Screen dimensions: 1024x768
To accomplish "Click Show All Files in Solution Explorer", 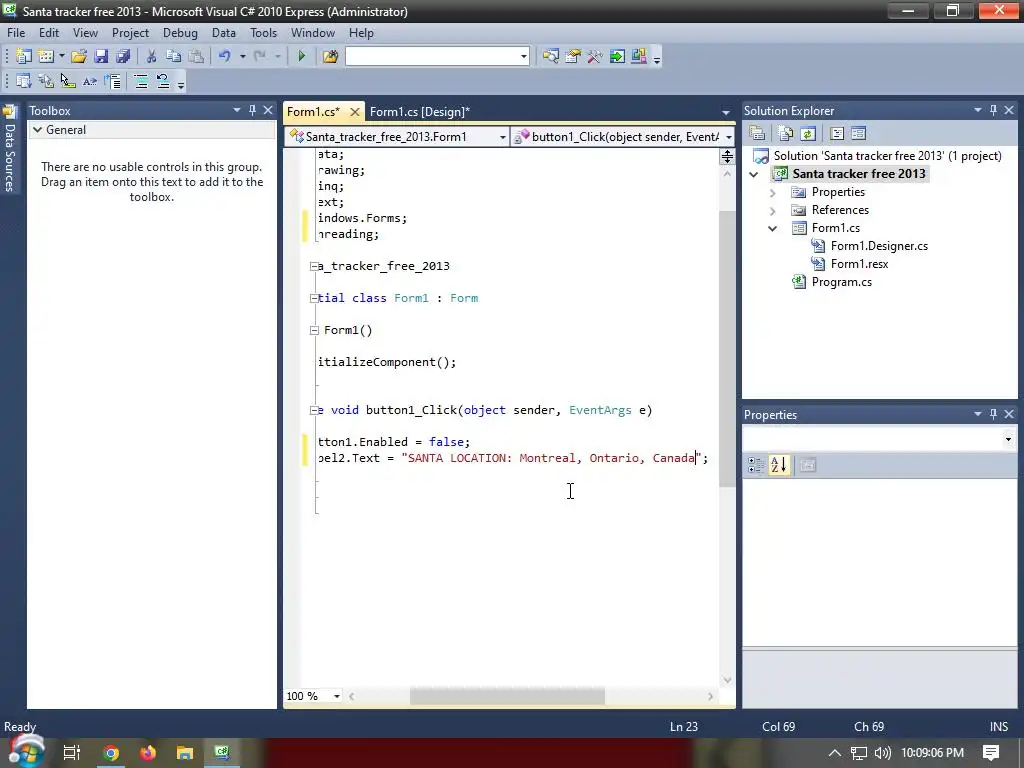I will point(786,133).
